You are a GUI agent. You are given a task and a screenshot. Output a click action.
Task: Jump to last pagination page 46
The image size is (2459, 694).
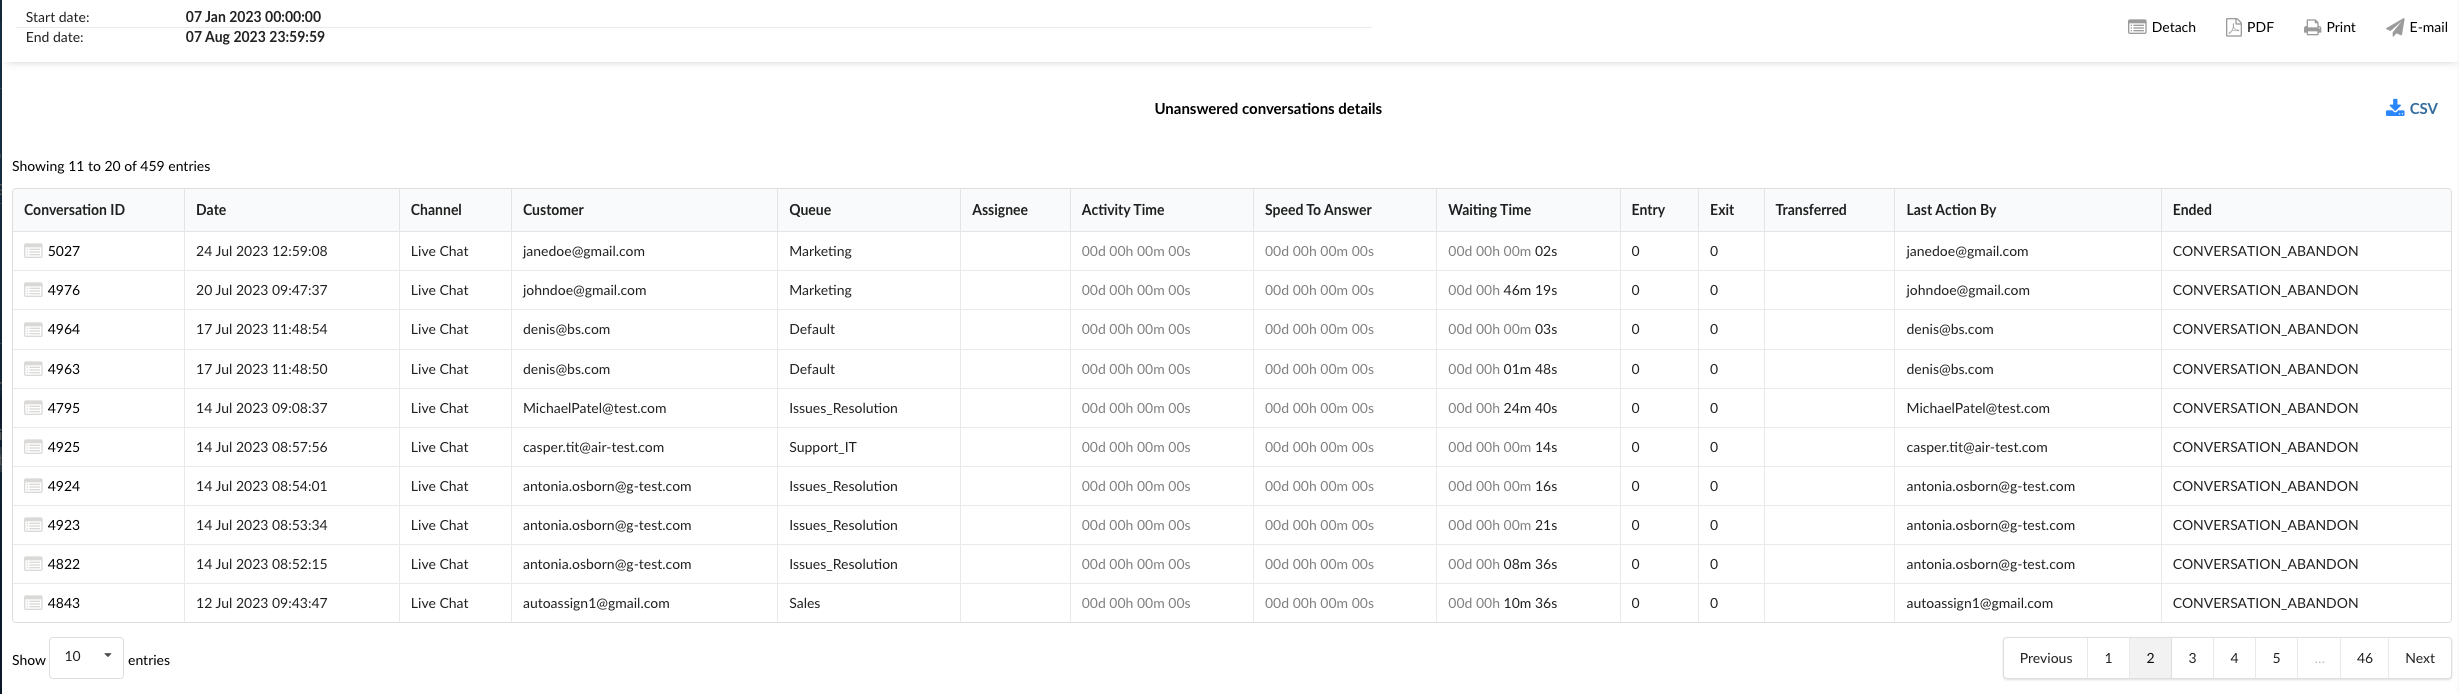click(x=2364, y=658)
